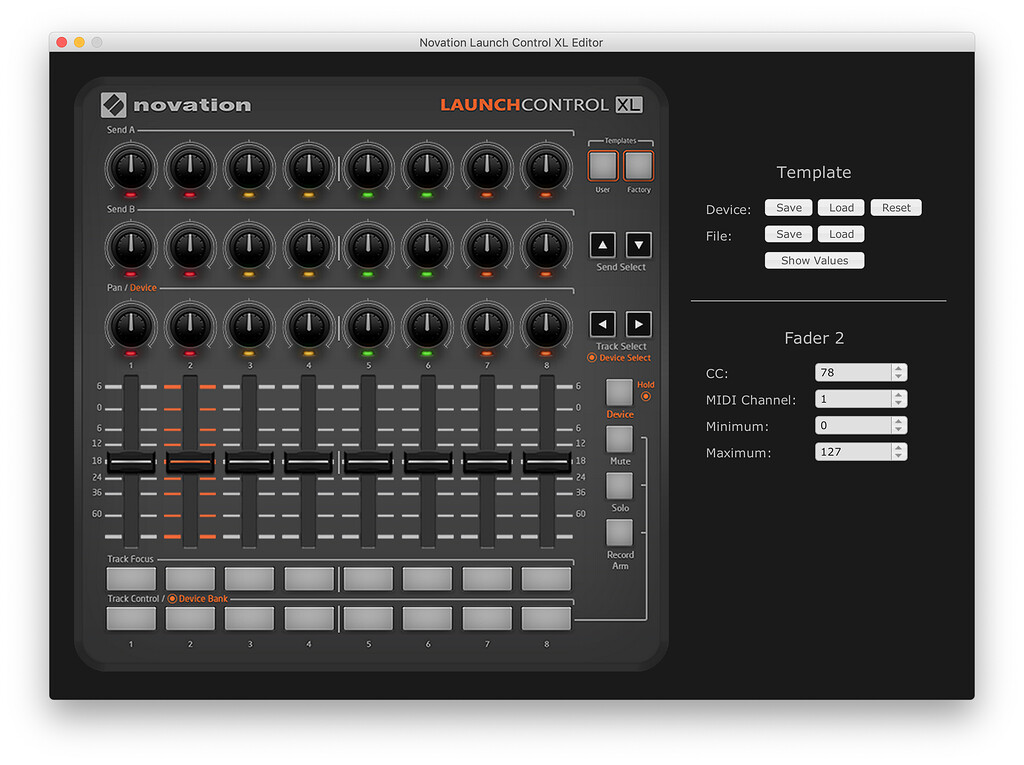This screenshot has height=765, width=1024.
Task: Select Send B knob 4
Action: [x=308, y=246]
